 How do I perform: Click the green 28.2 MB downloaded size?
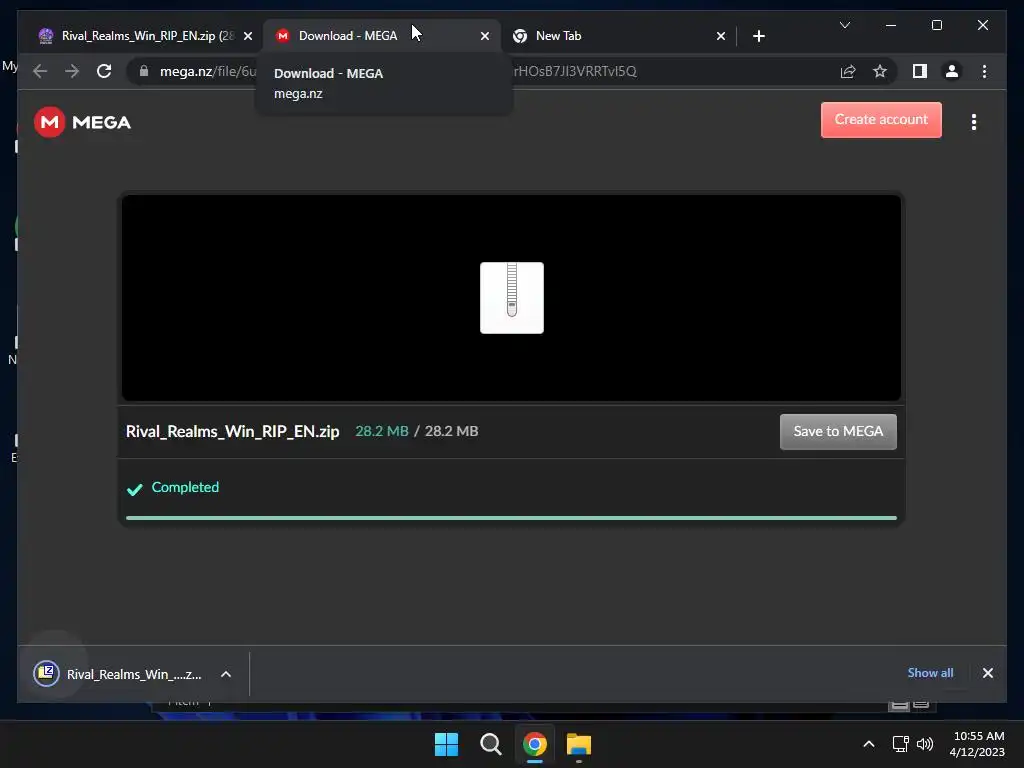pos(382,431)
